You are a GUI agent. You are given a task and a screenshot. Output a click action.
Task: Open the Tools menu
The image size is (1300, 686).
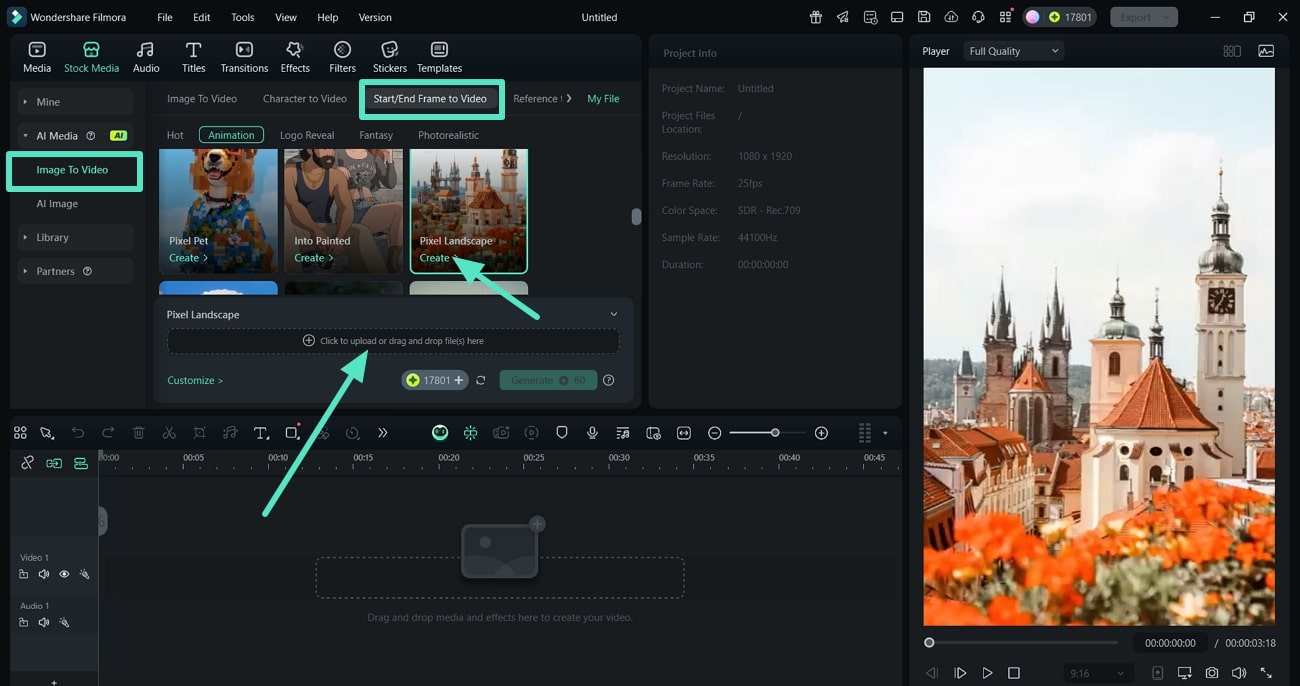242,17
